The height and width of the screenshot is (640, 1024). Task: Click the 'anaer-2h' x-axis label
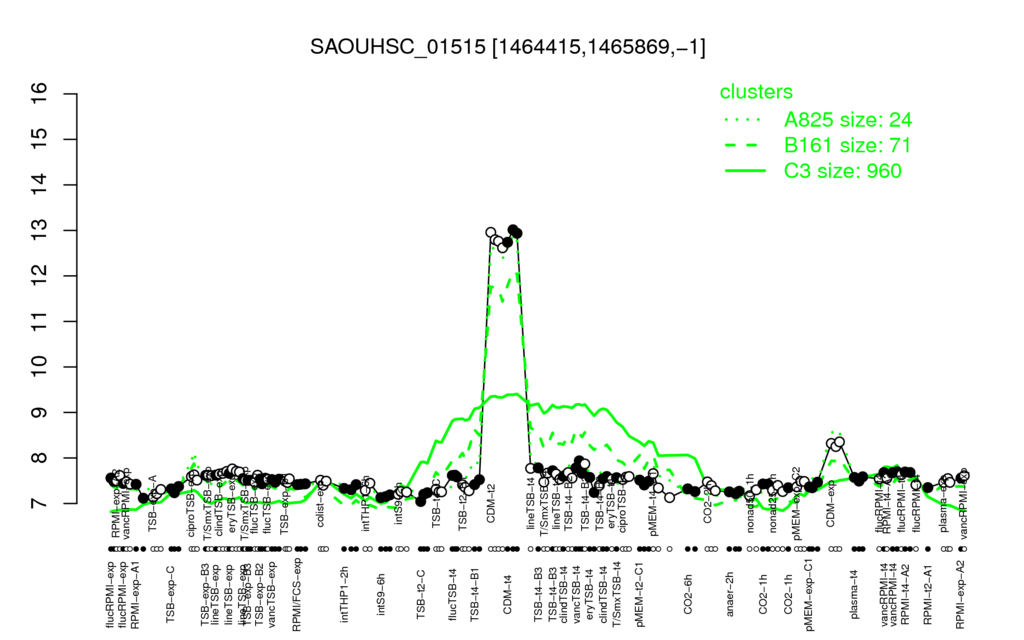click(x=730, y=594)
